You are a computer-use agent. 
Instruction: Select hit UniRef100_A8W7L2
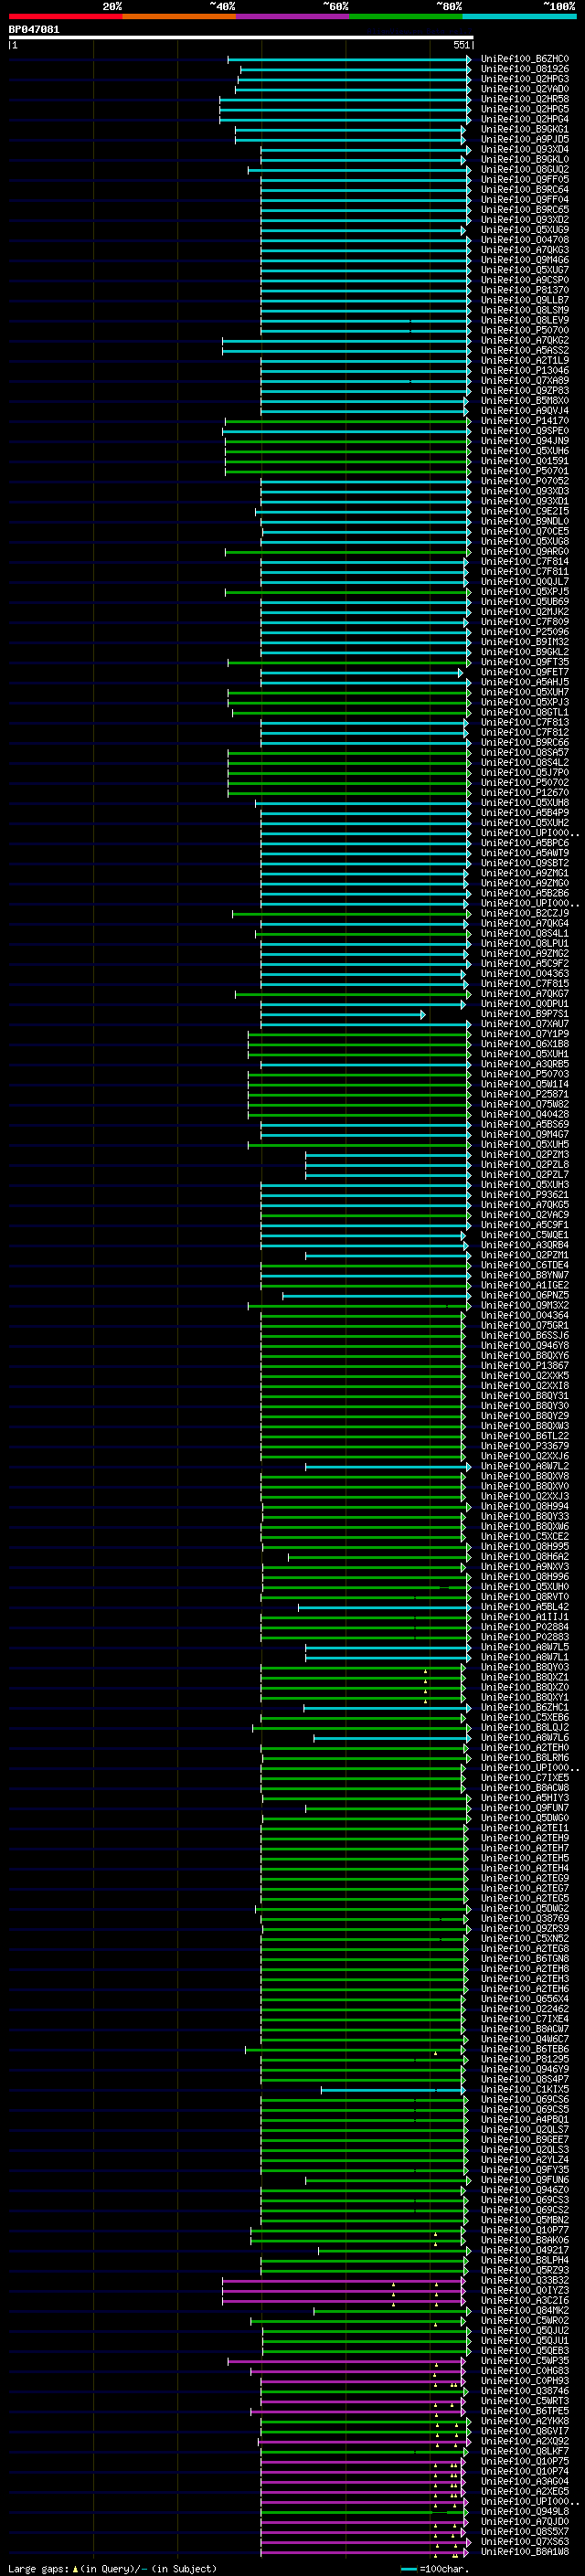tap(525, 1466)
